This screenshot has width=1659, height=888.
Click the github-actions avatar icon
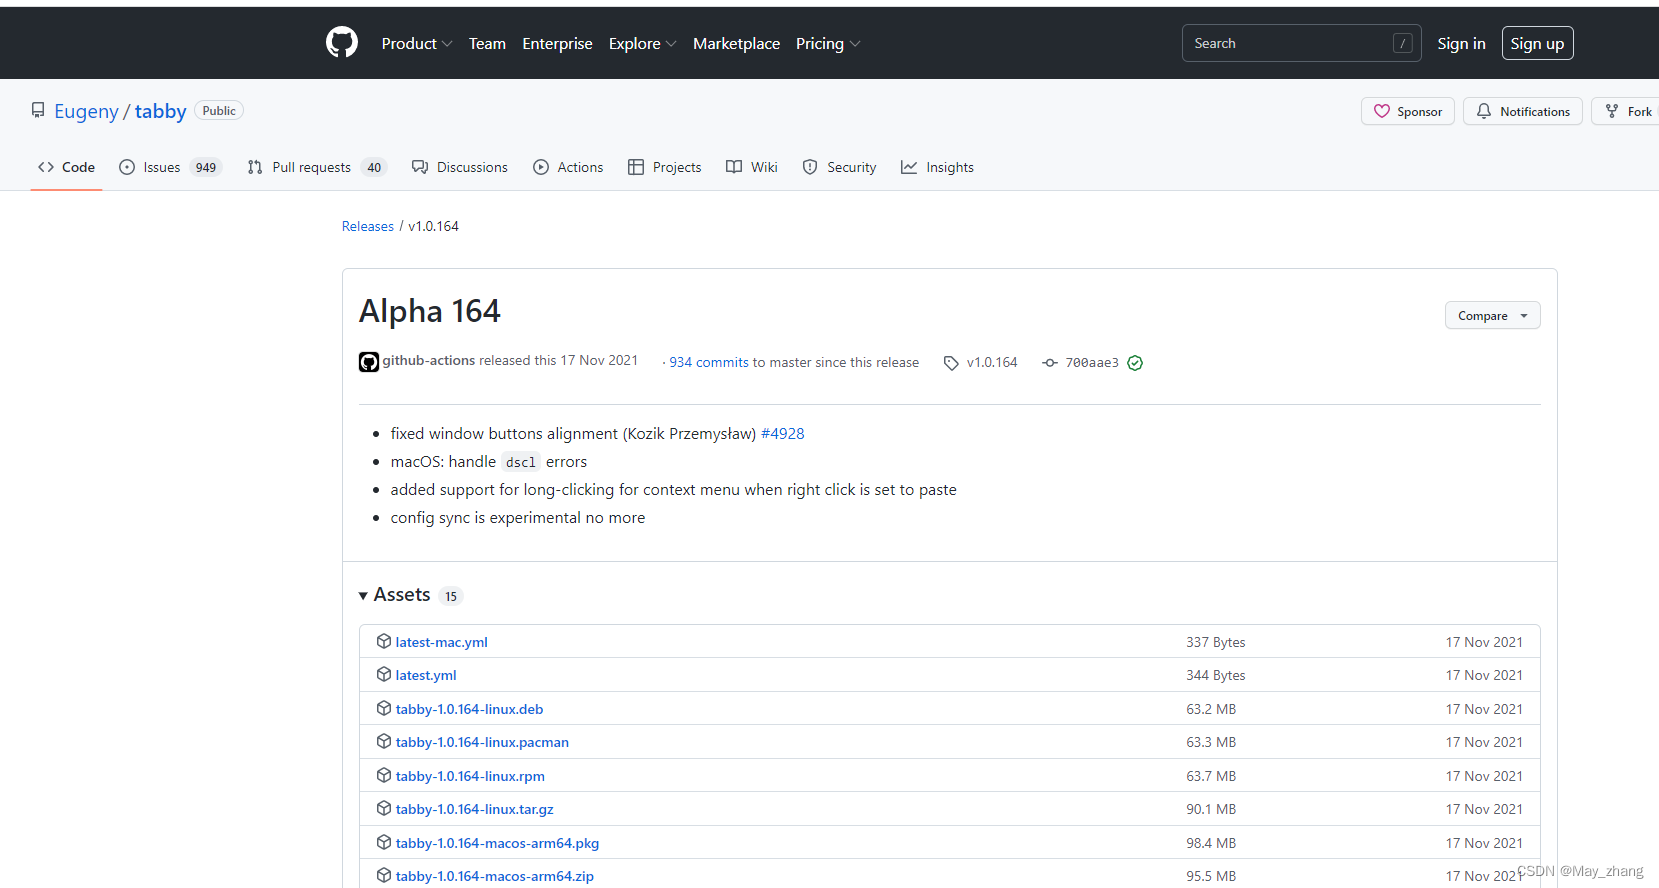[369, 362]
